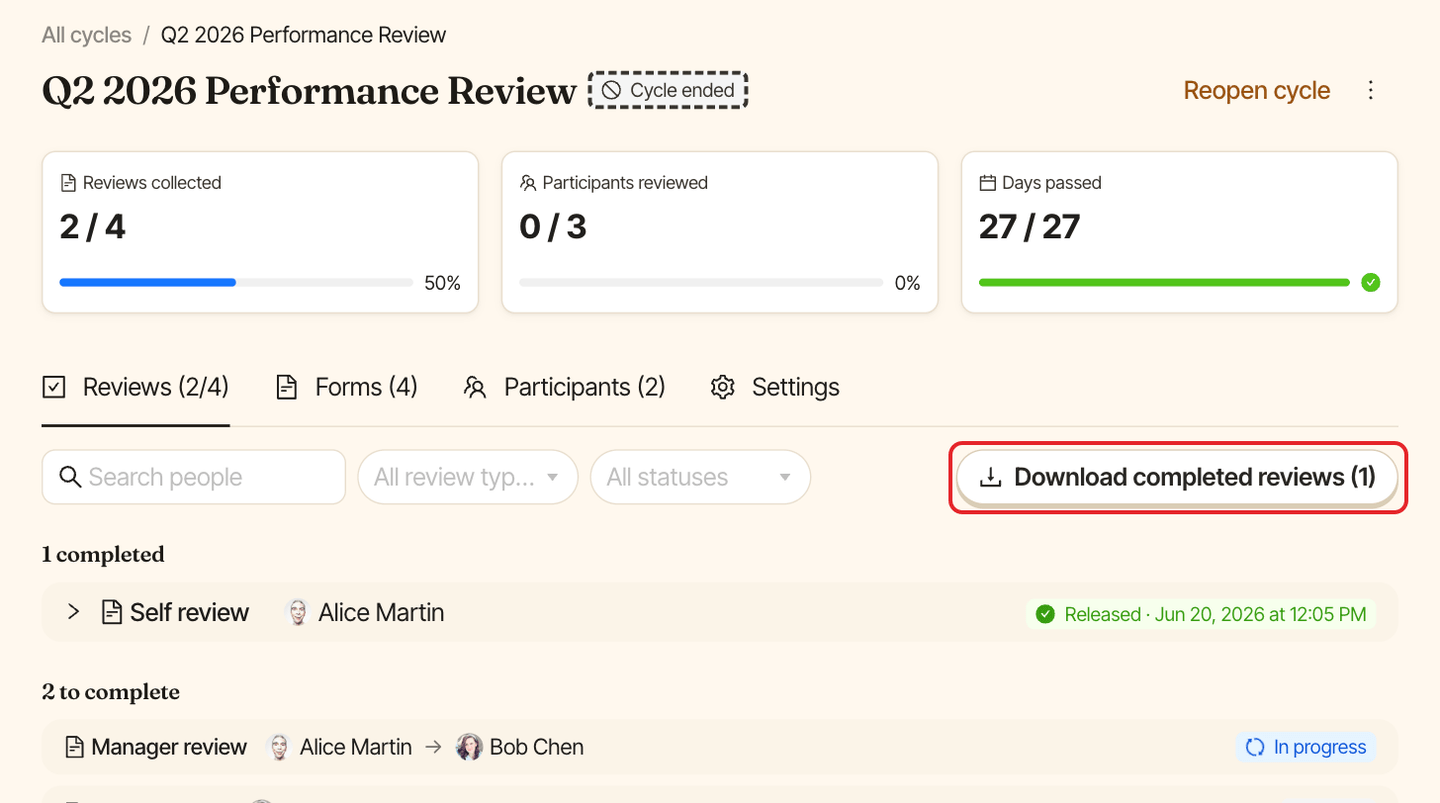The height and width of the screenshot is (803, 1440).
Task: Focus the Search people input field
Action: tap(194, 477)
